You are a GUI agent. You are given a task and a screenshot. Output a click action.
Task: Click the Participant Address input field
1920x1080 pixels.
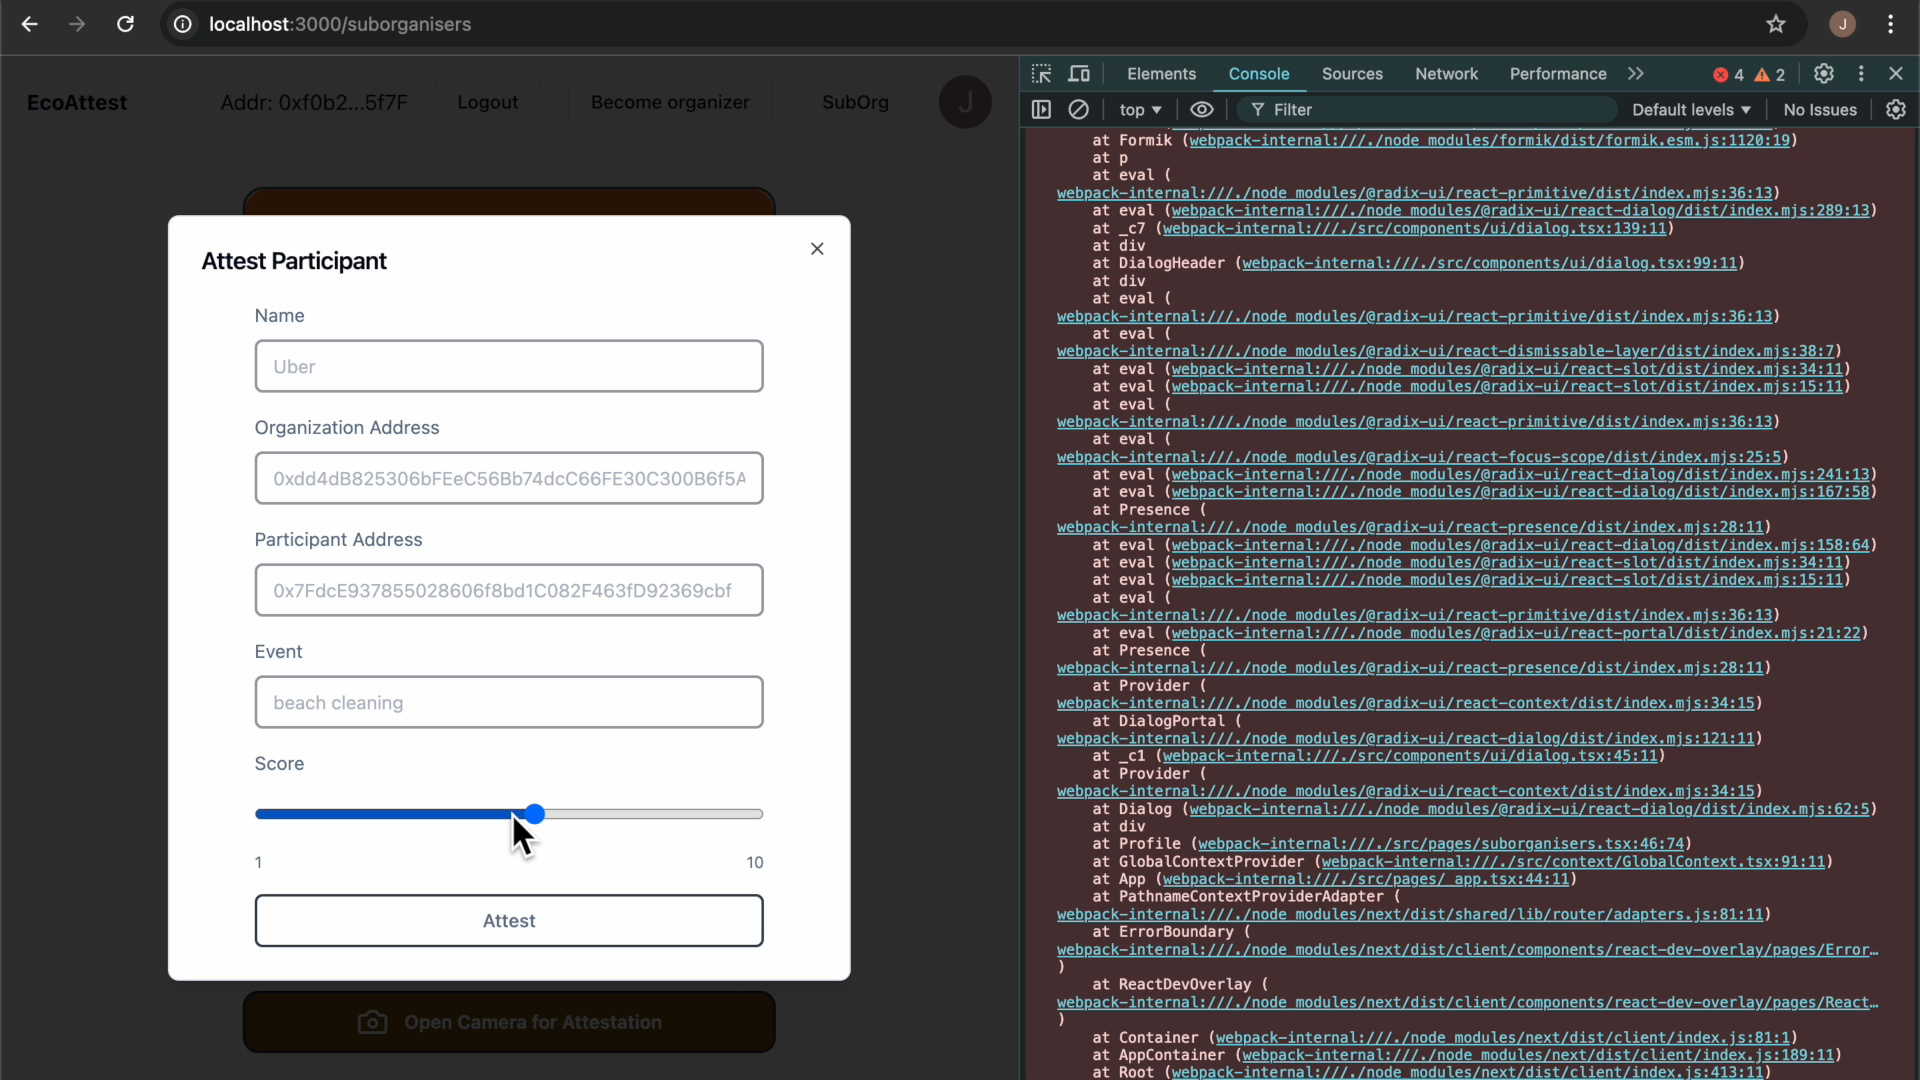click(509, 590)
